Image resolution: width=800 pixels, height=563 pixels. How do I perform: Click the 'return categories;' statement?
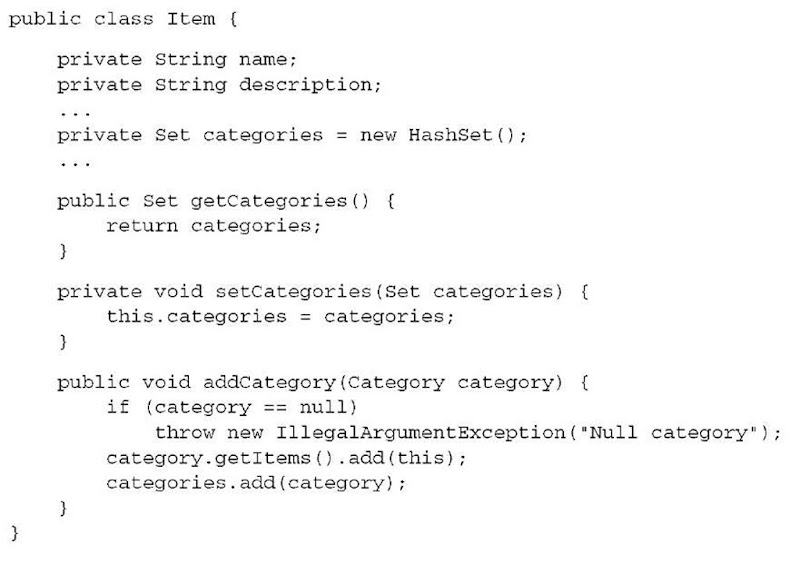213,226
